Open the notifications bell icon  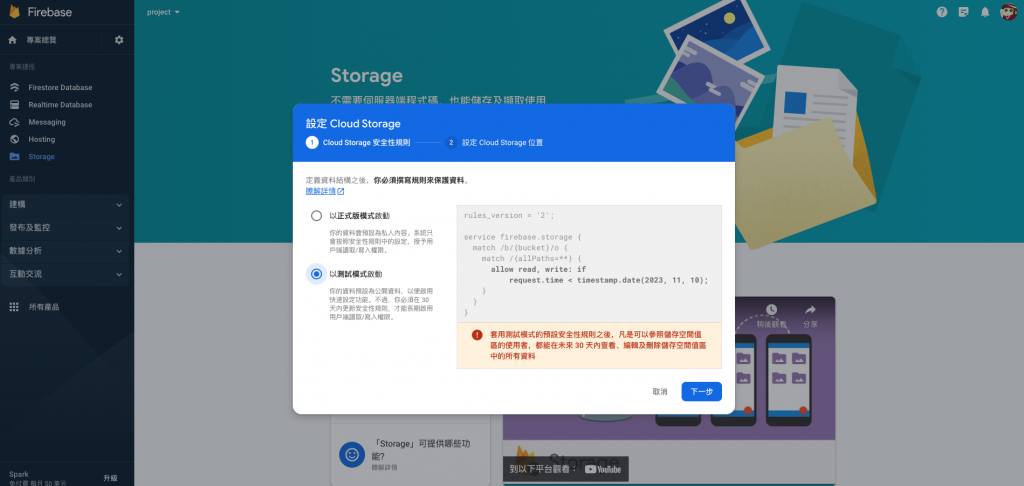(x=985, y=12)
